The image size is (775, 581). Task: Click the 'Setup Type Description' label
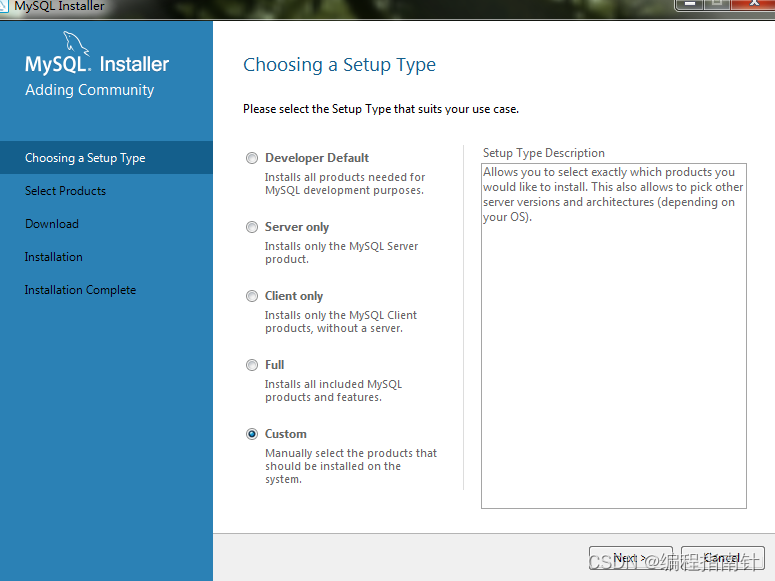[x=544, y=153]
